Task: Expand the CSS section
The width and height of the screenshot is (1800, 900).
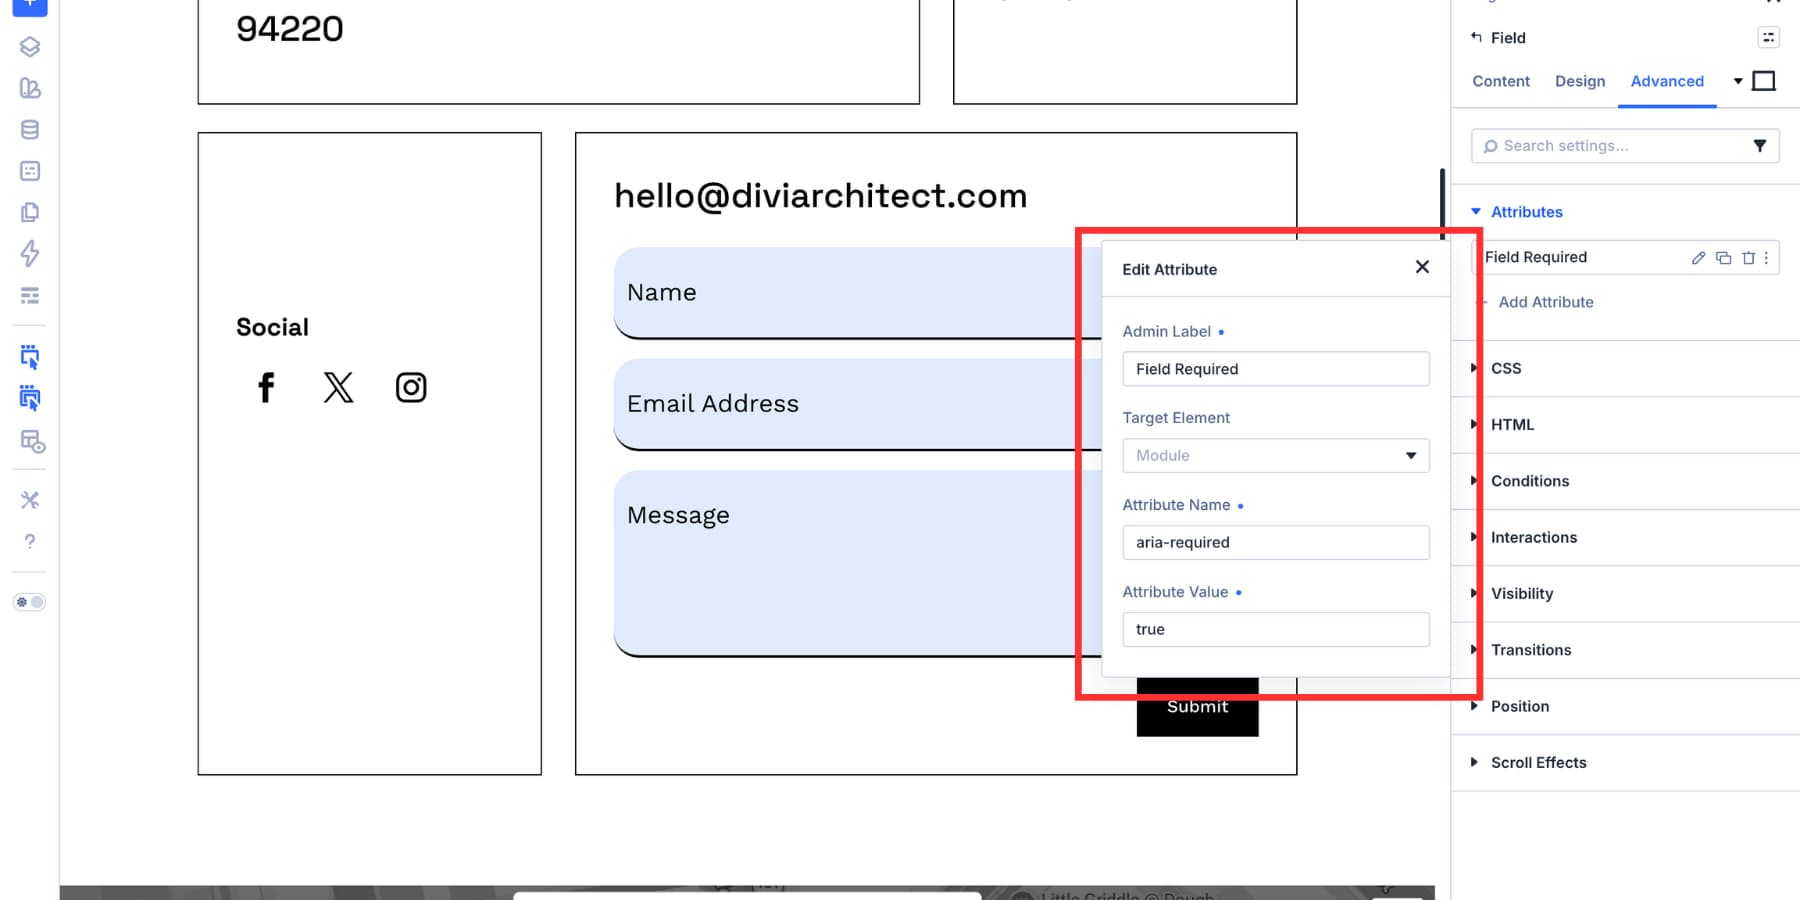Action: [1506, 368]
